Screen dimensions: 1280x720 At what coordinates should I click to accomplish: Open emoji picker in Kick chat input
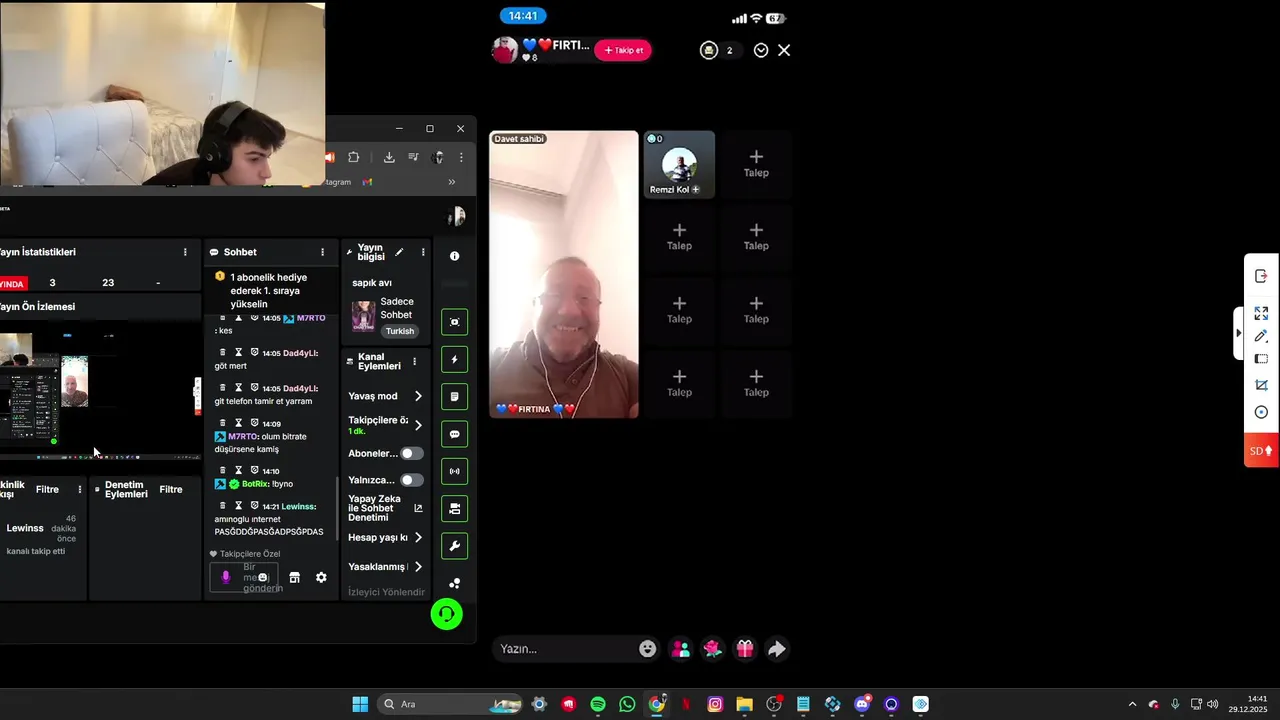[x=263, y=577]
